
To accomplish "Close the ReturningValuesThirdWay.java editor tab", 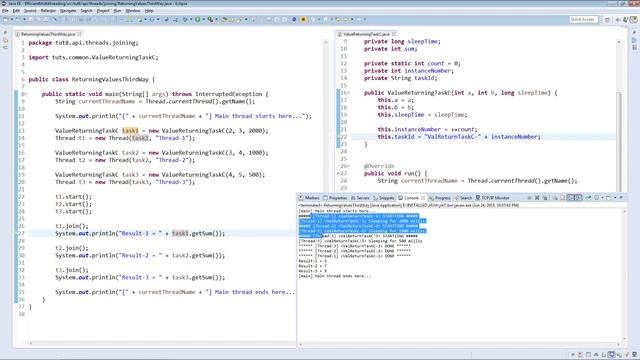I will click(x=79, y=34).
